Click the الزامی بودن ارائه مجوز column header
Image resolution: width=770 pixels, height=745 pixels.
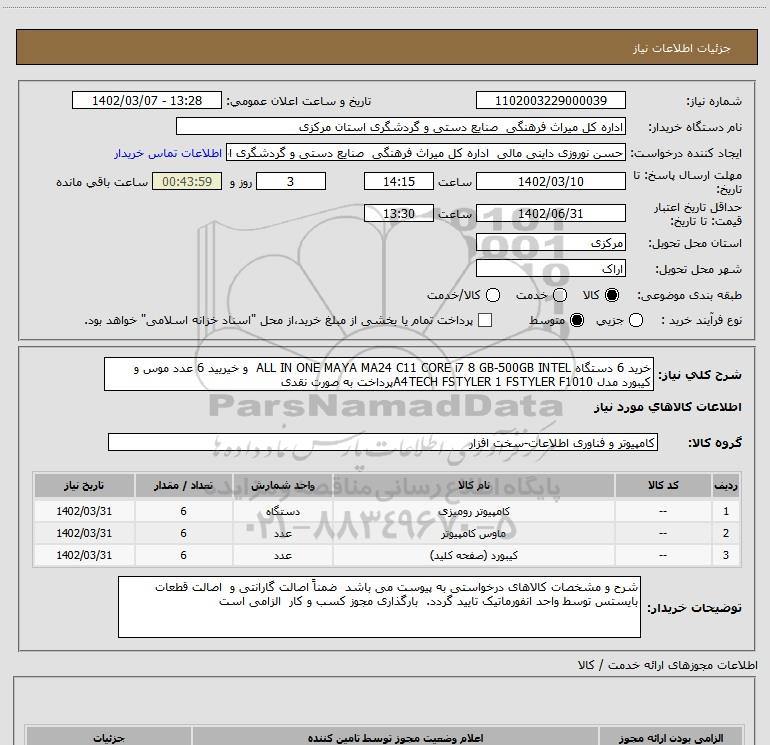pyautogui.click(x=670, y=738)
